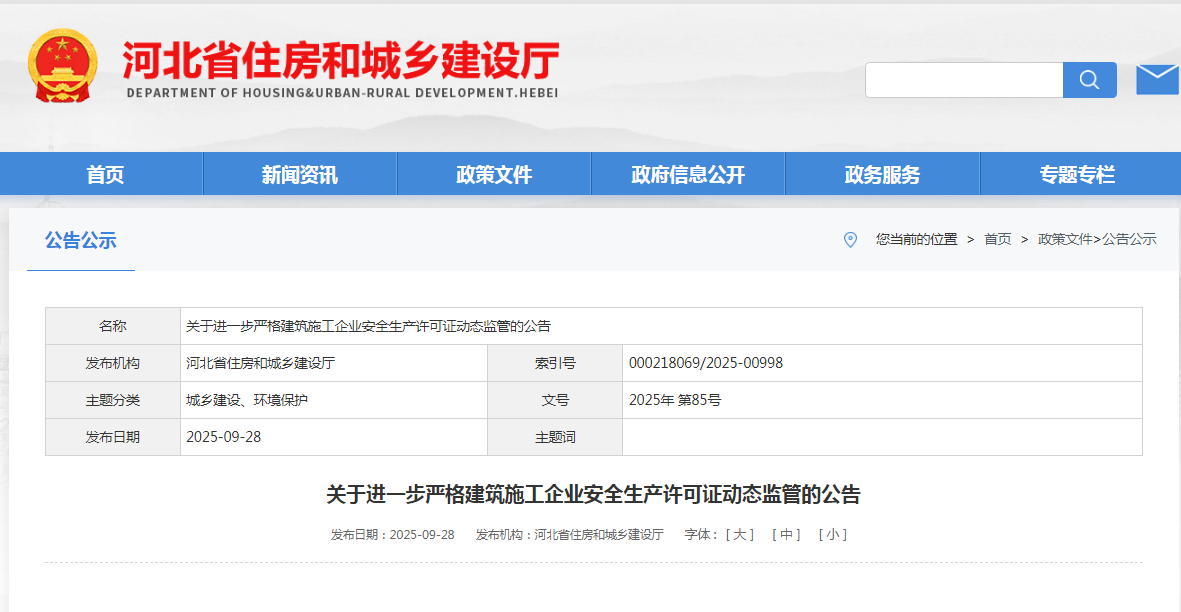This screenshot has height=612, width=1181.
Task: Click the national emblem logo
Action: coord(62,66)
